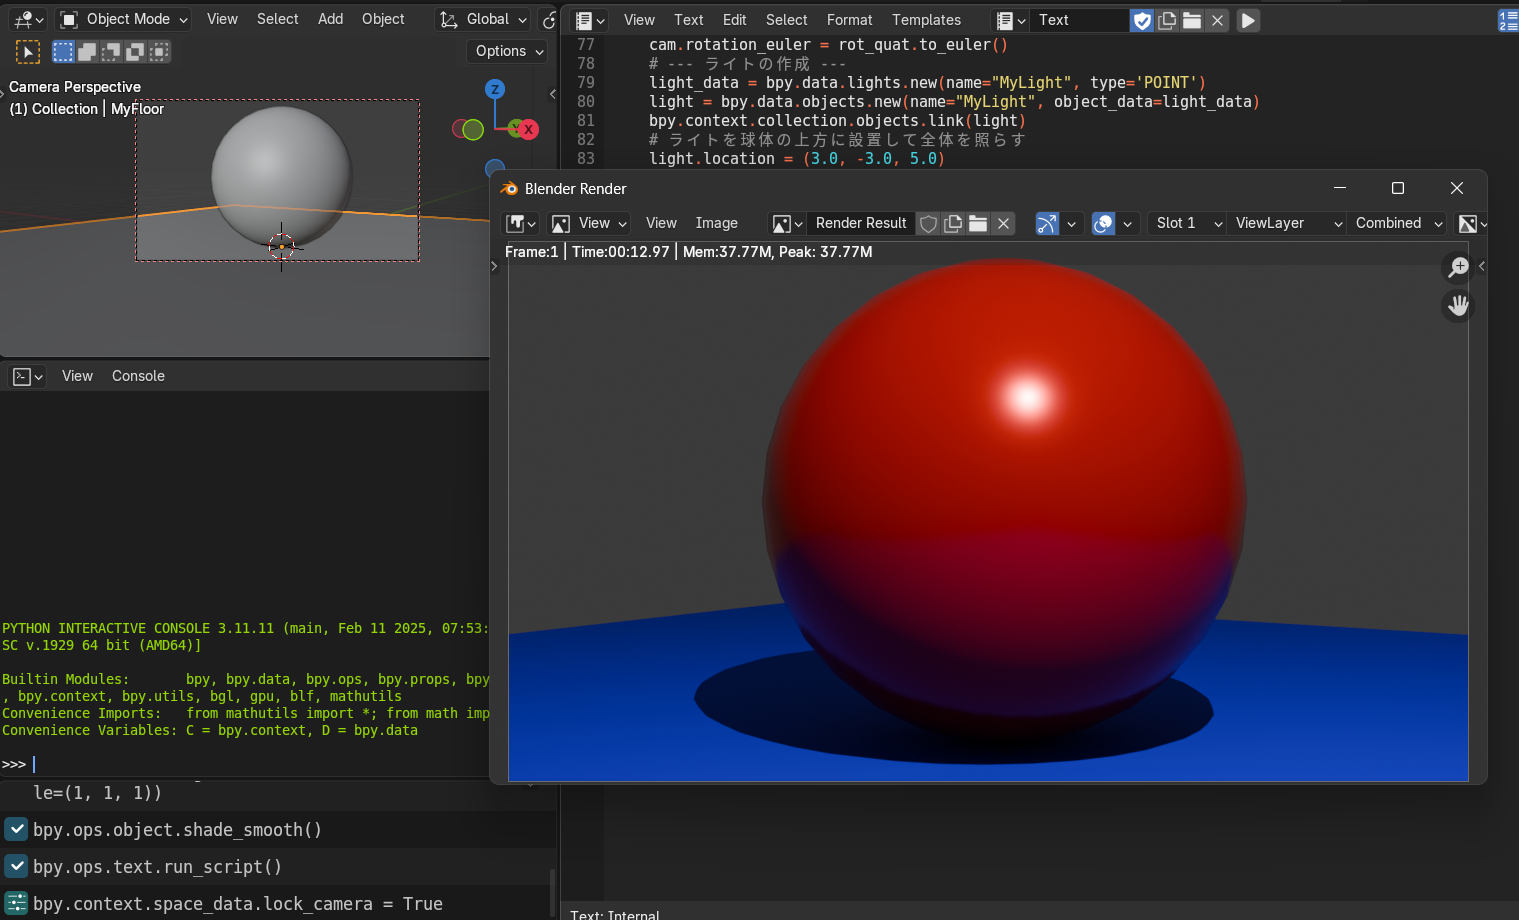
Task: Open the console View menu
Action: pos(77,376)
